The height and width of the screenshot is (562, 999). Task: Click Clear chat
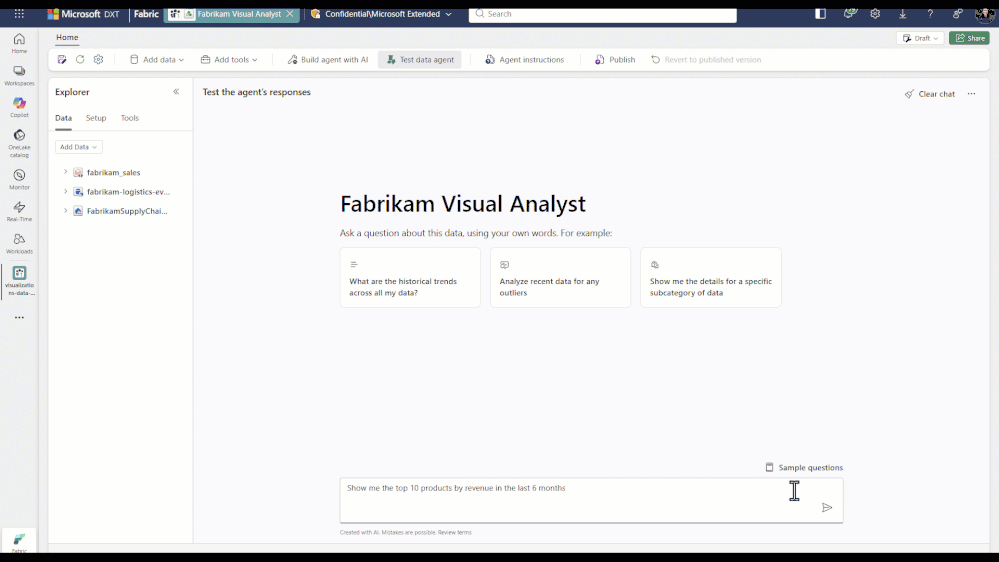930,94
